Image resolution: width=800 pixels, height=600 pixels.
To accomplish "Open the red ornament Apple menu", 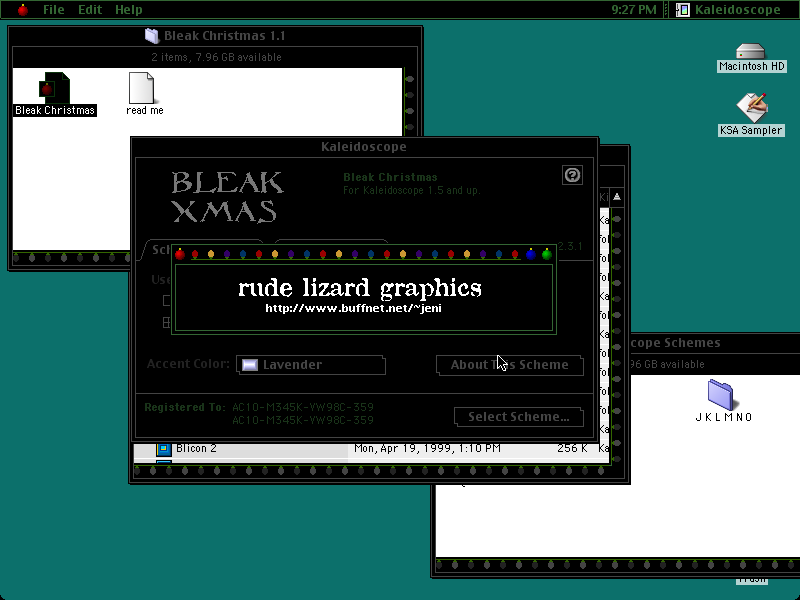I will click(22, 10).
